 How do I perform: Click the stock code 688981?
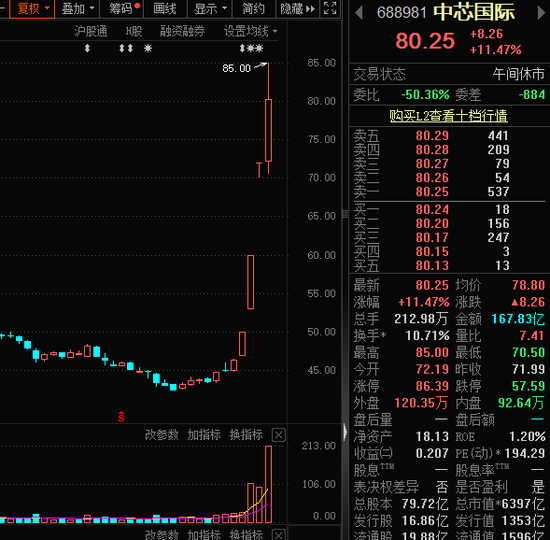(402, 13)
